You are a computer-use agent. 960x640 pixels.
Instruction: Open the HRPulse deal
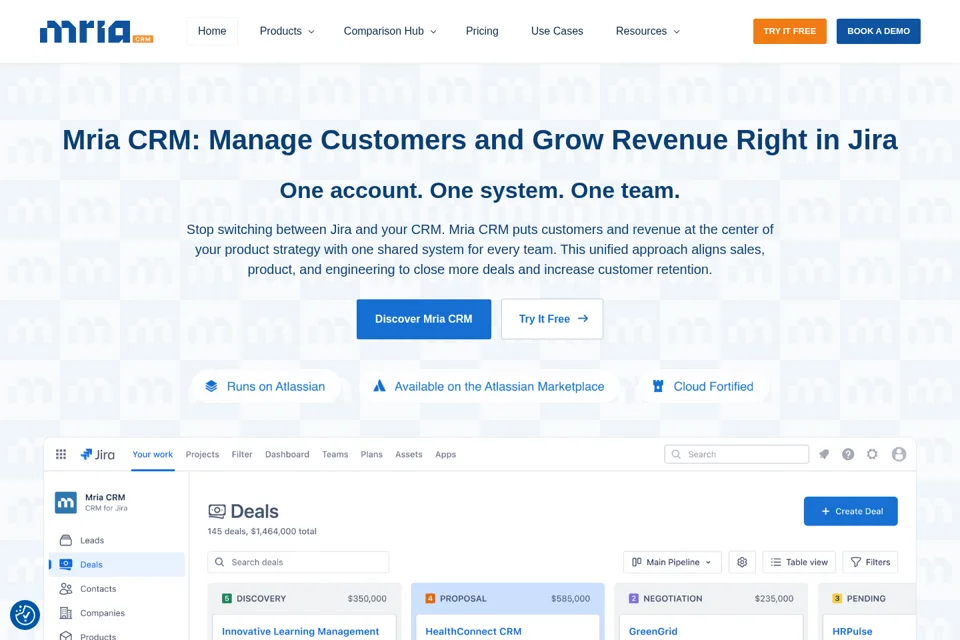(x=852, y=631)
